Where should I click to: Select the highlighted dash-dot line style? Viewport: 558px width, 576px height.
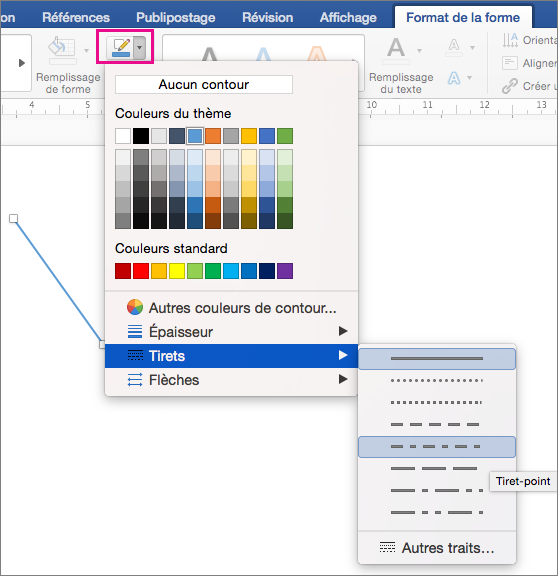coord(437,447)
